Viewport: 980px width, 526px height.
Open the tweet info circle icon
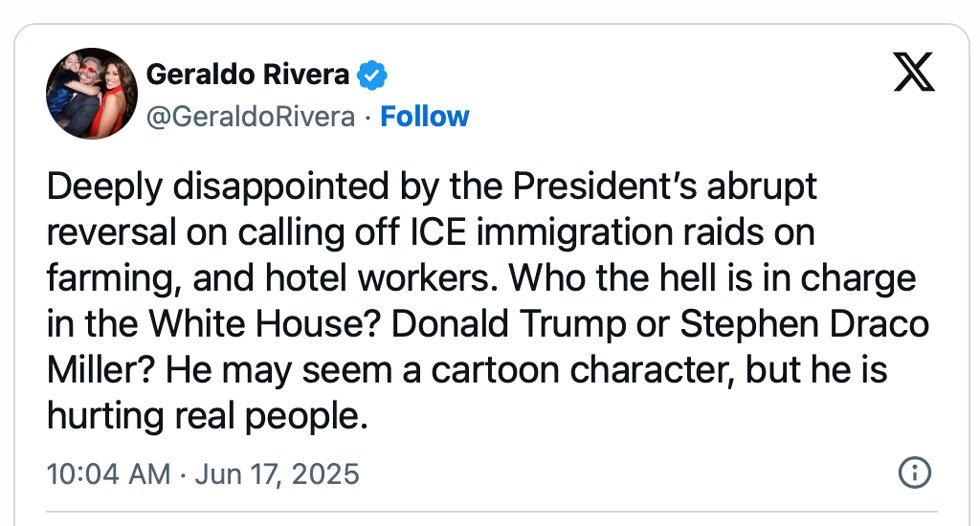coord(914,472)
